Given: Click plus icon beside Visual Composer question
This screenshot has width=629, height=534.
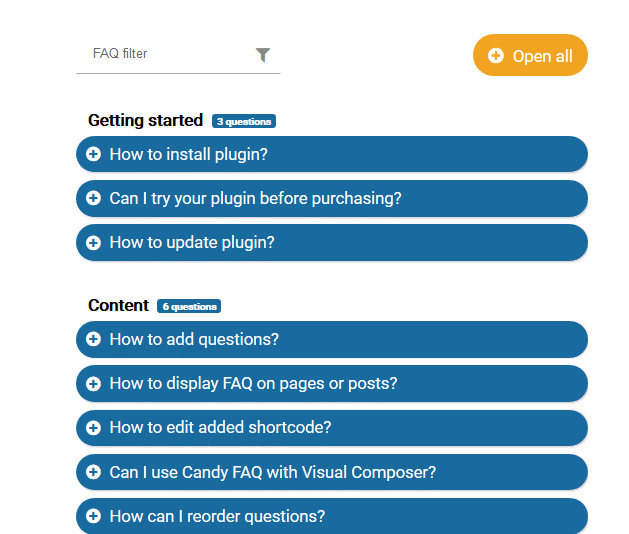Looking at the screenshot, I should click(x=93, y=472).
